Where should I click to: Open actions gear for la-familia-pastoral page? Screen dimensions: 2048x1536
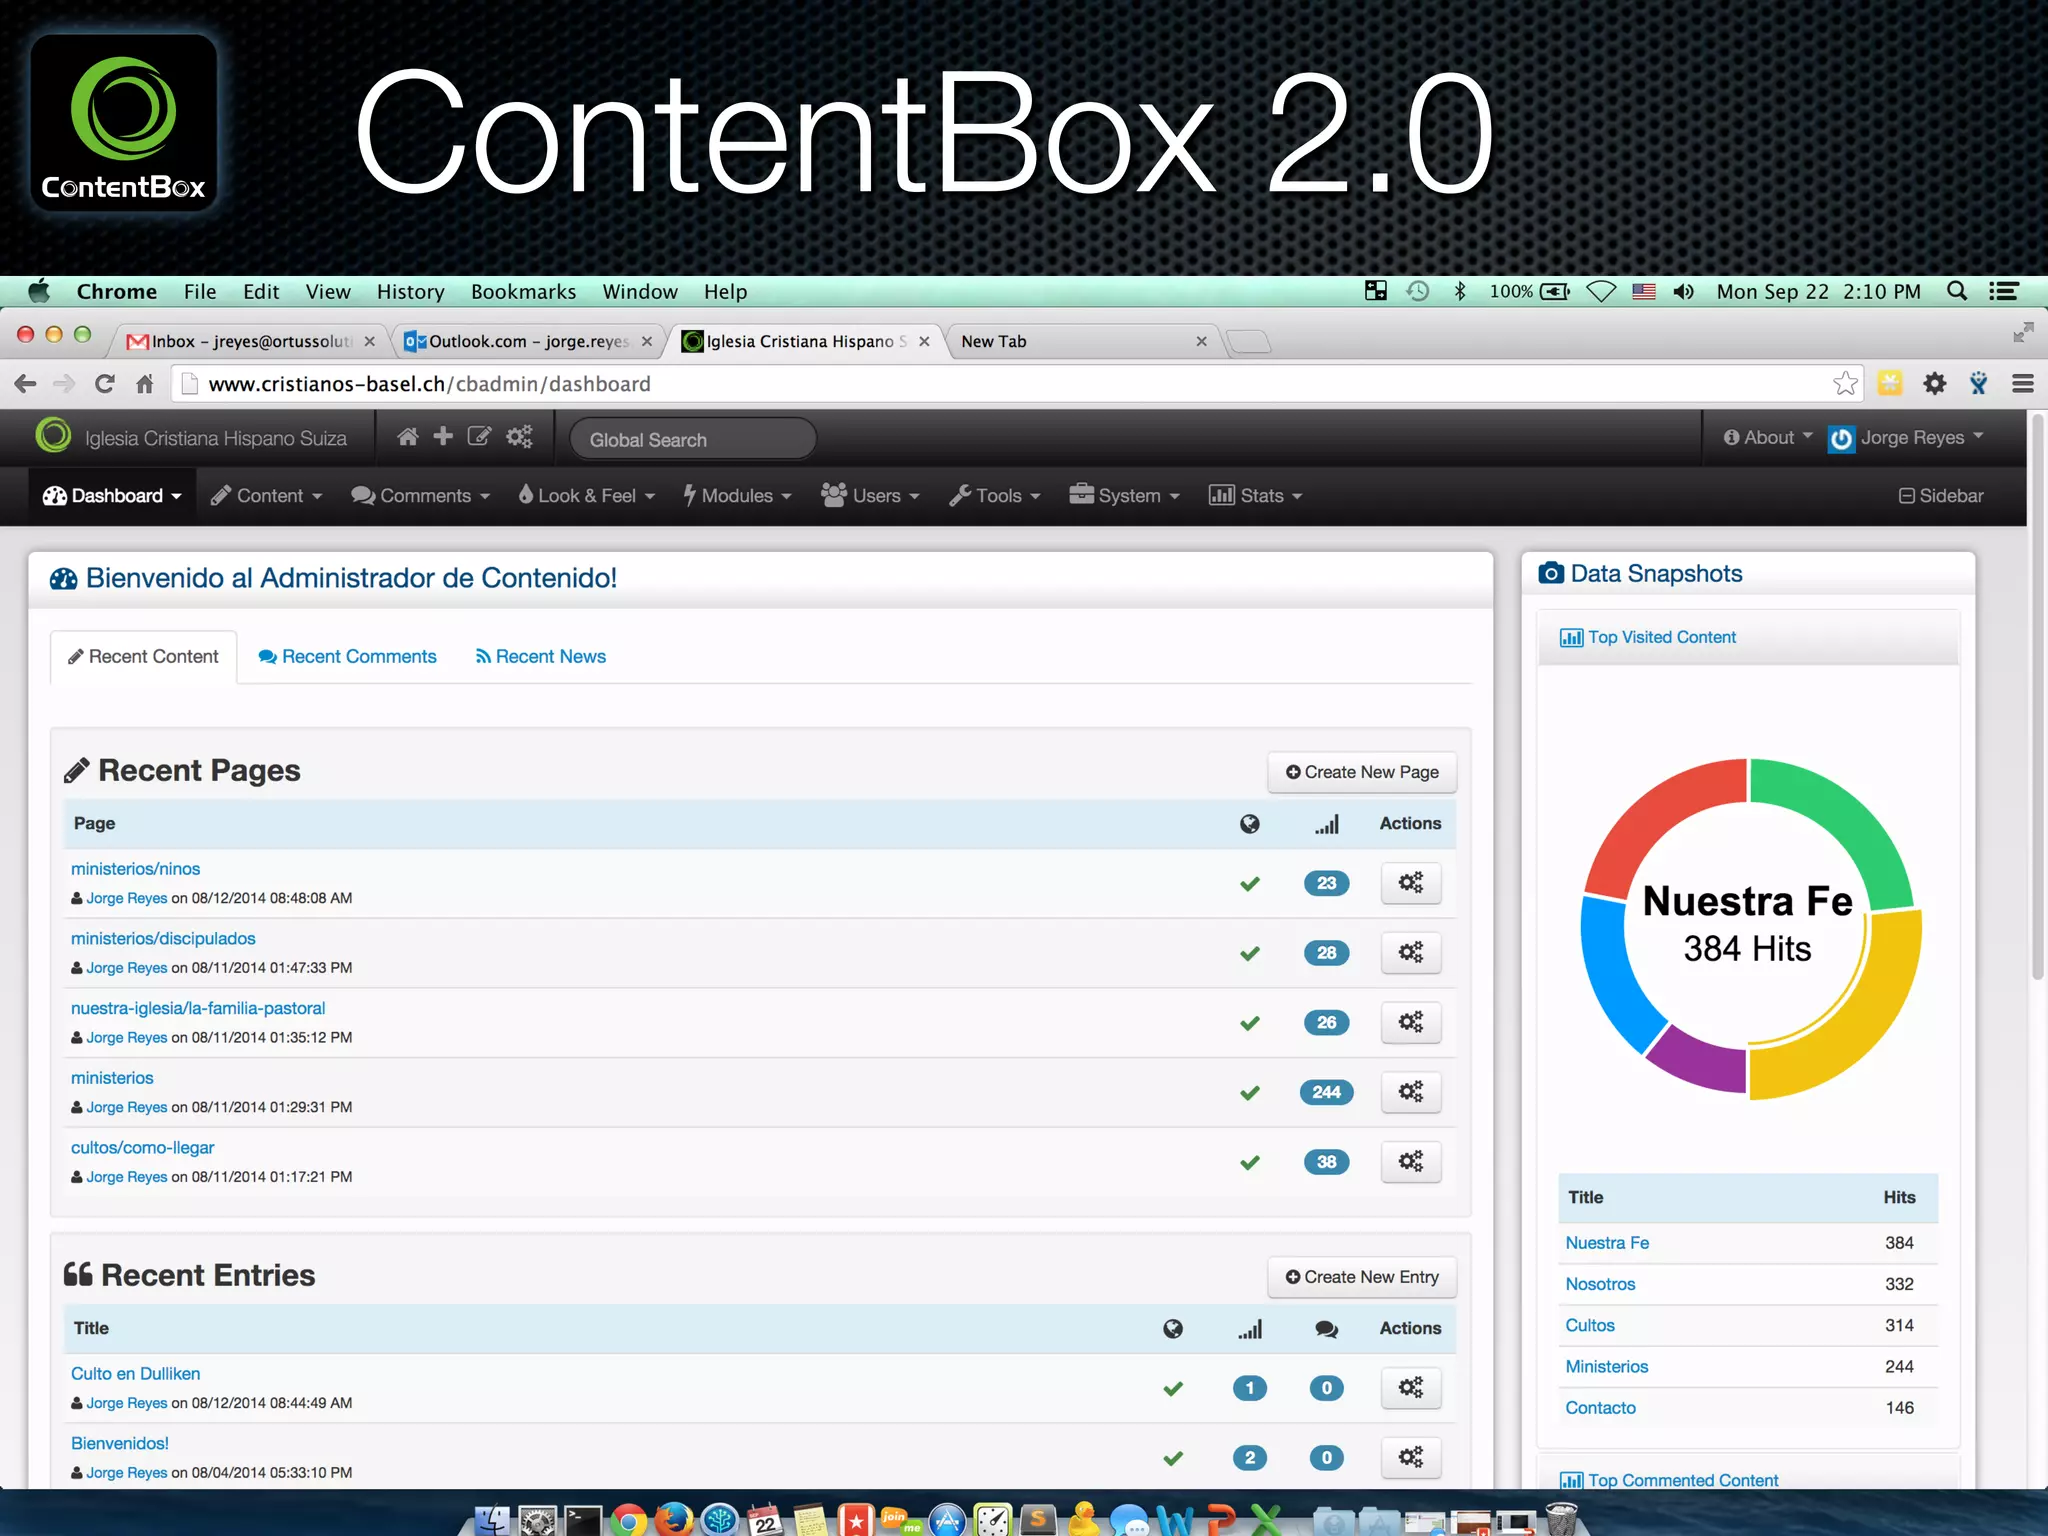1410,1022
